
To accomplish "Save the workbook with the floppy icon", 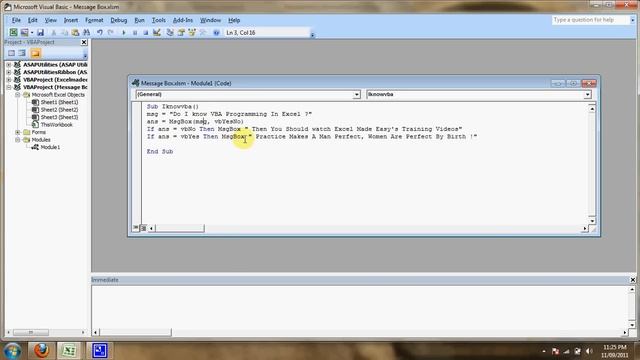I will [x=40, y=32].
